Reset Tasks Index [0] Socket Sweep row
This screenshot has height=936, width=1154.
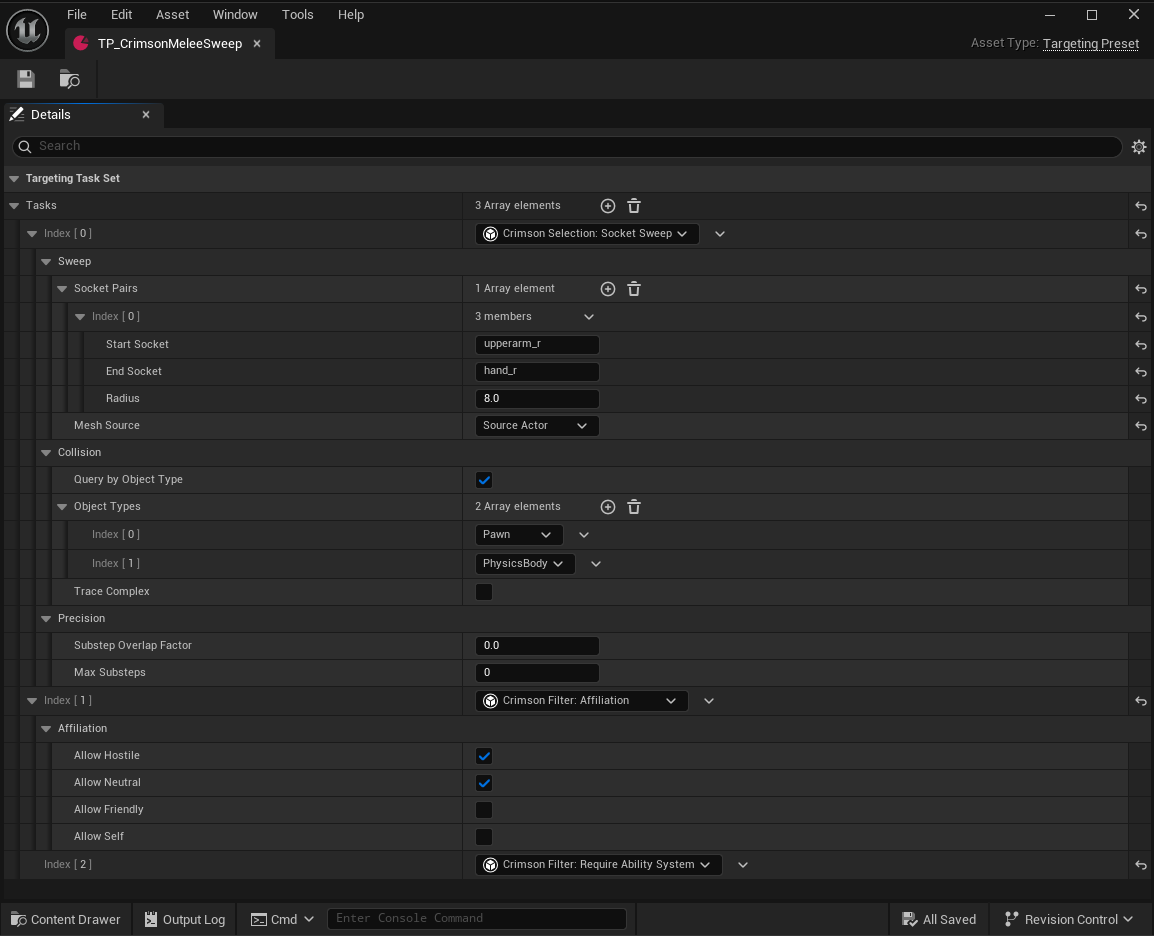[1141, 234]
